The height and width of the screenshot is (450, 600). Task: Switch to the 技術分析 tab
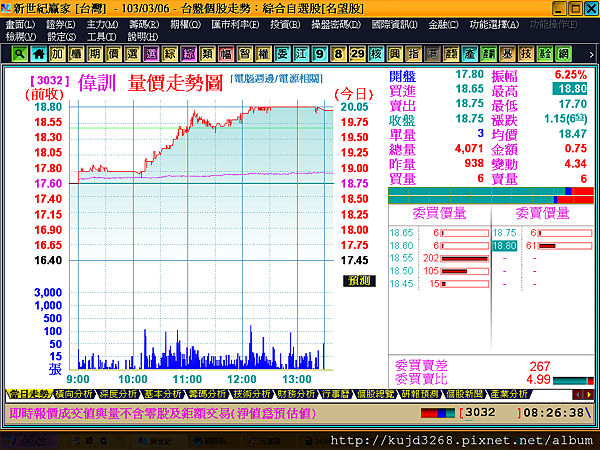click(x=252, y=394)
